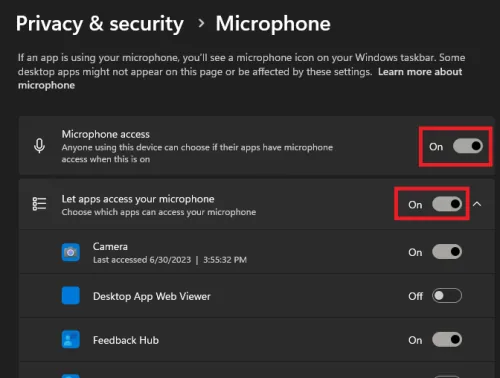Turn off the Microphone access toggle
500x378 pixels.
click(467, 146)
